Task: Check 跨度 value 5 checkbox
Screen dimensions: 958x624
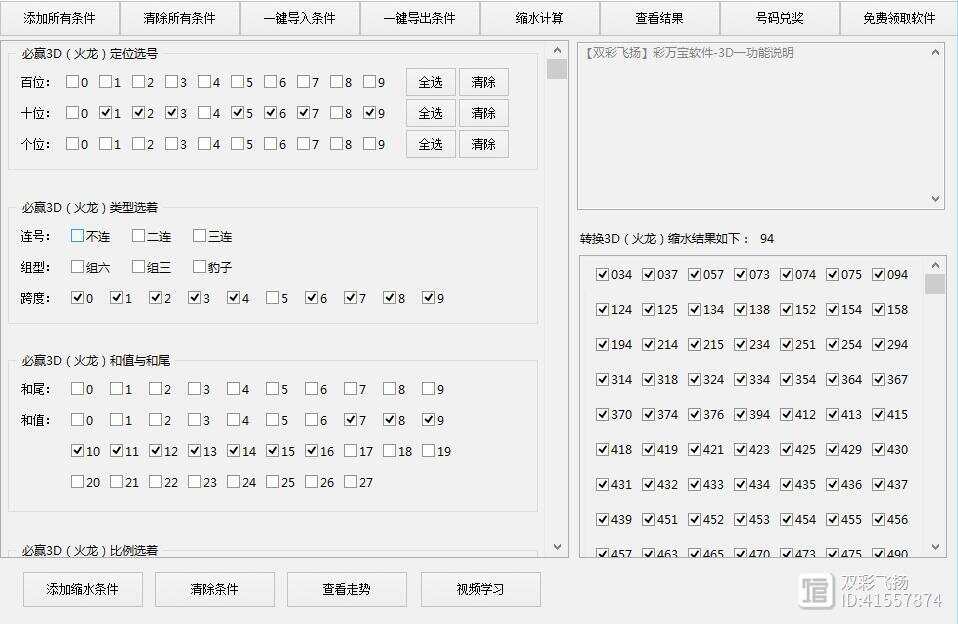Action: (272, 297)
